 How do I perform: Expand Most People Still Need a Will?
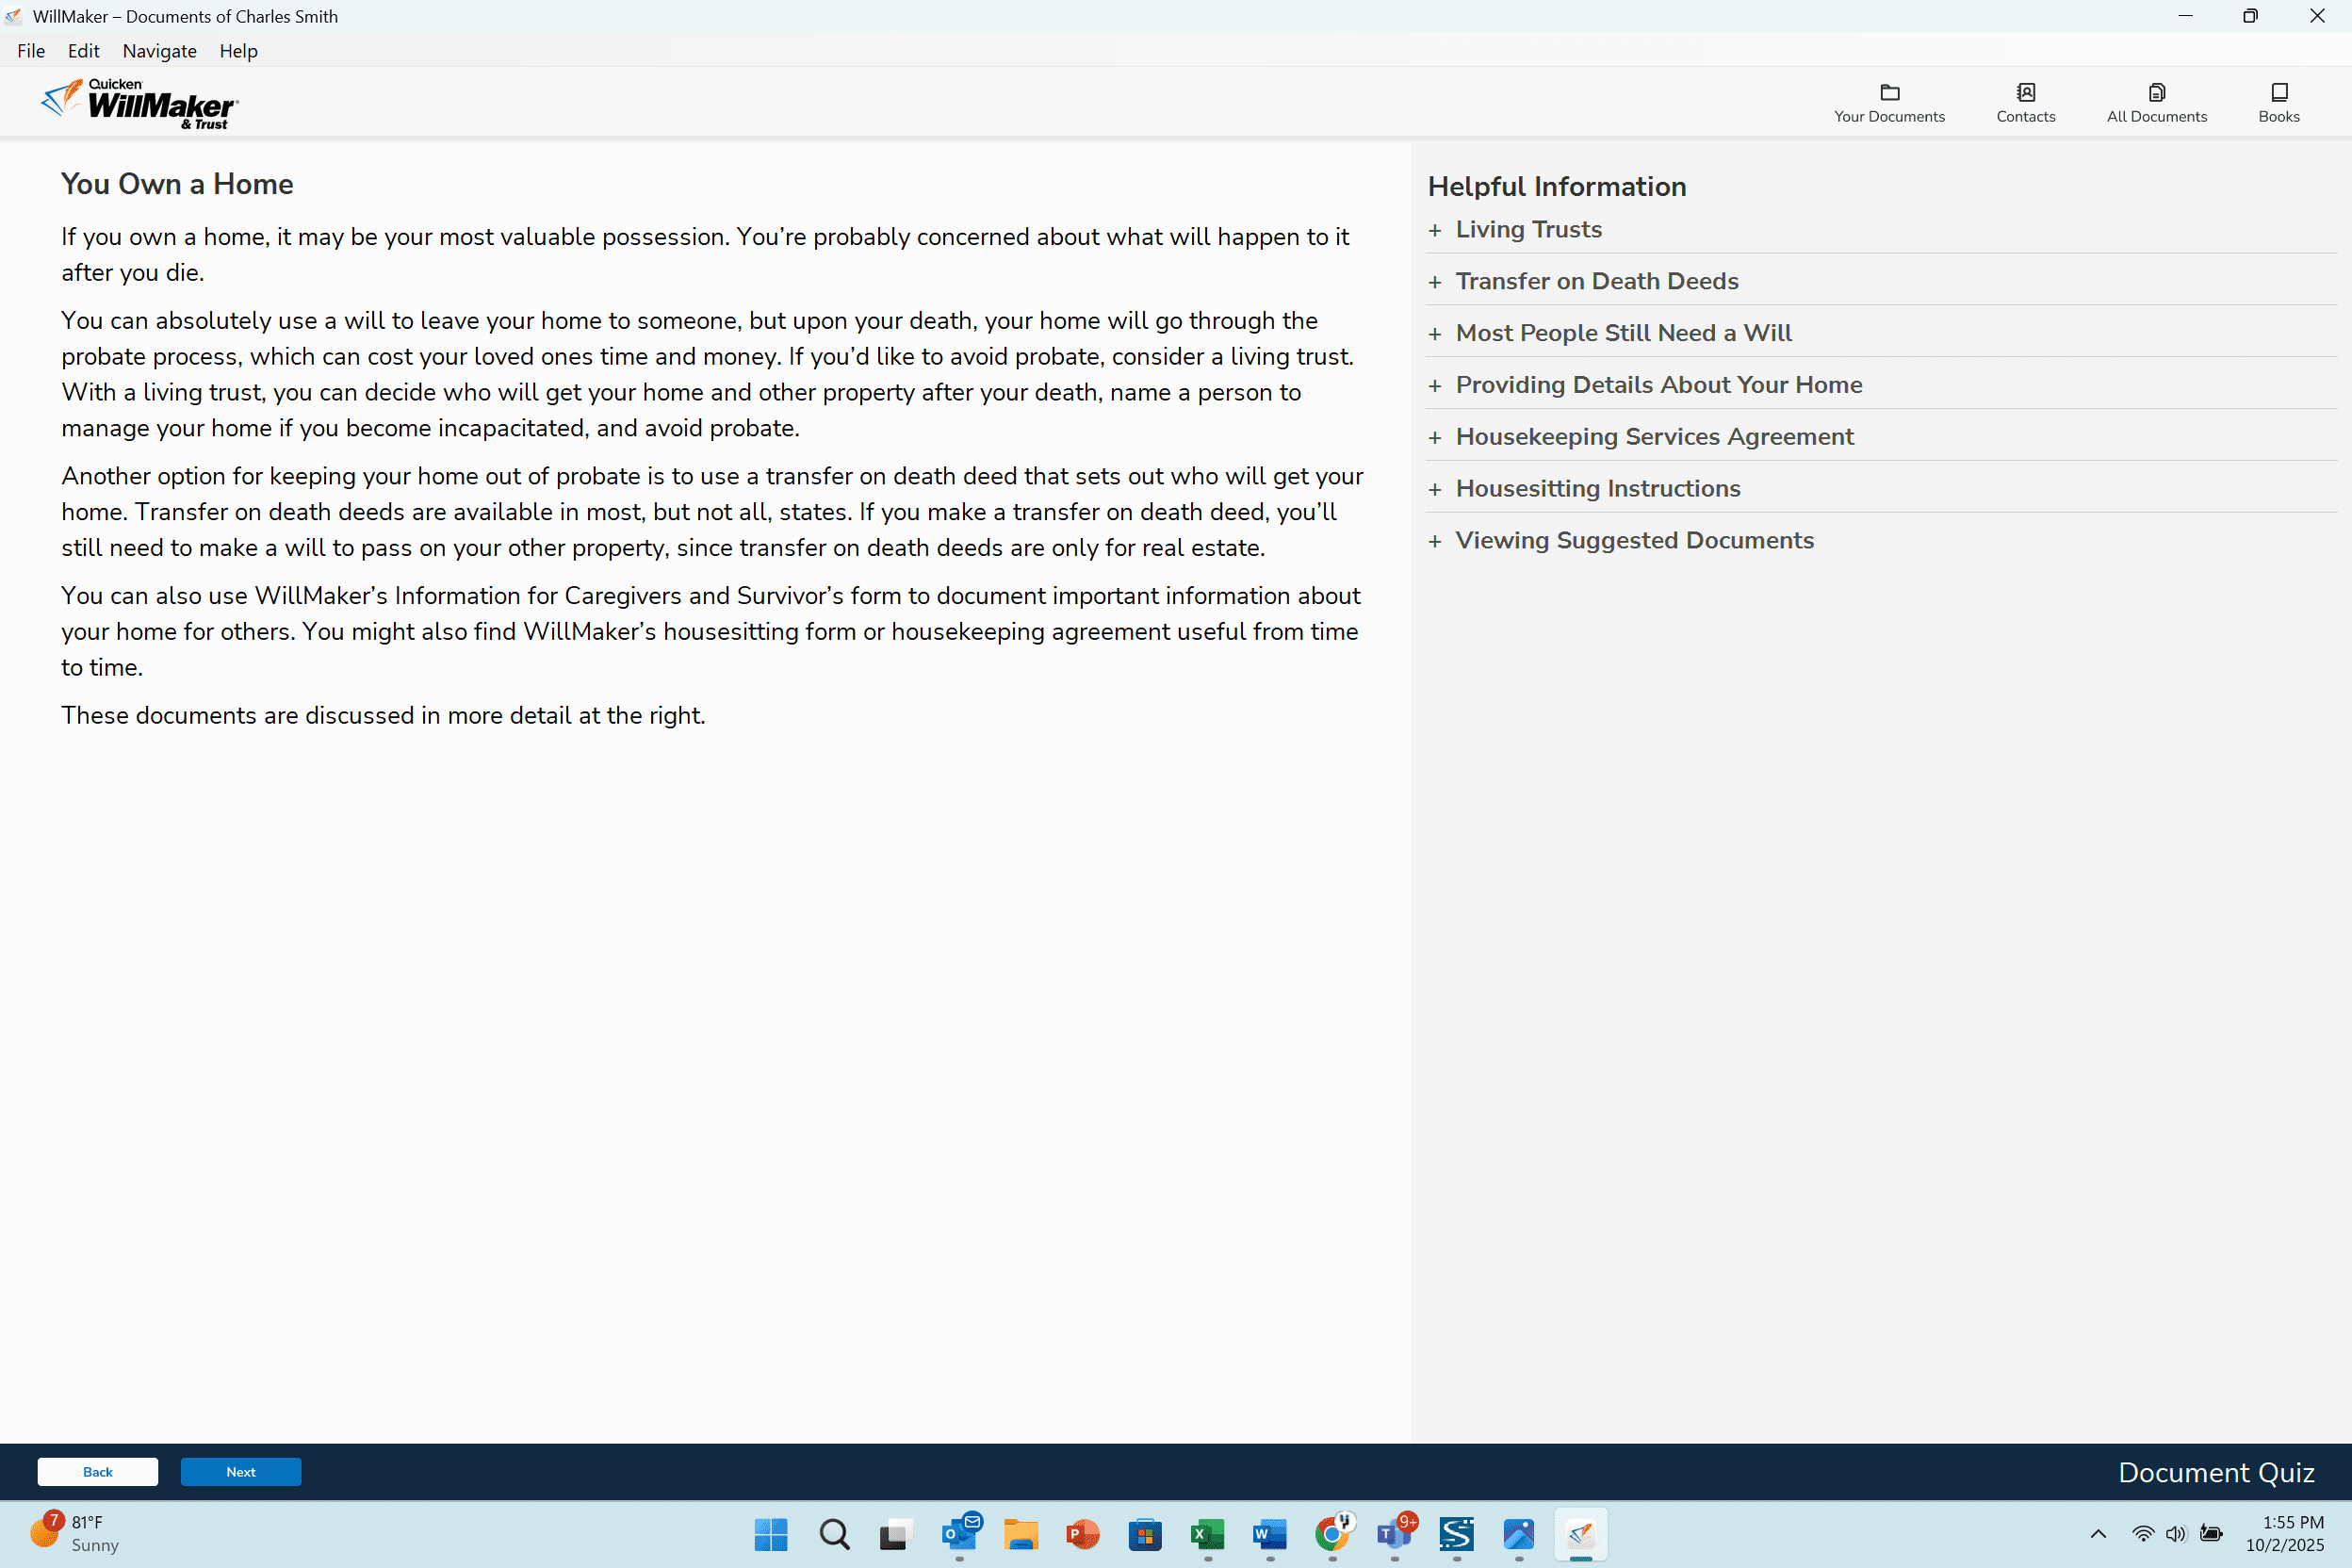1623,334
